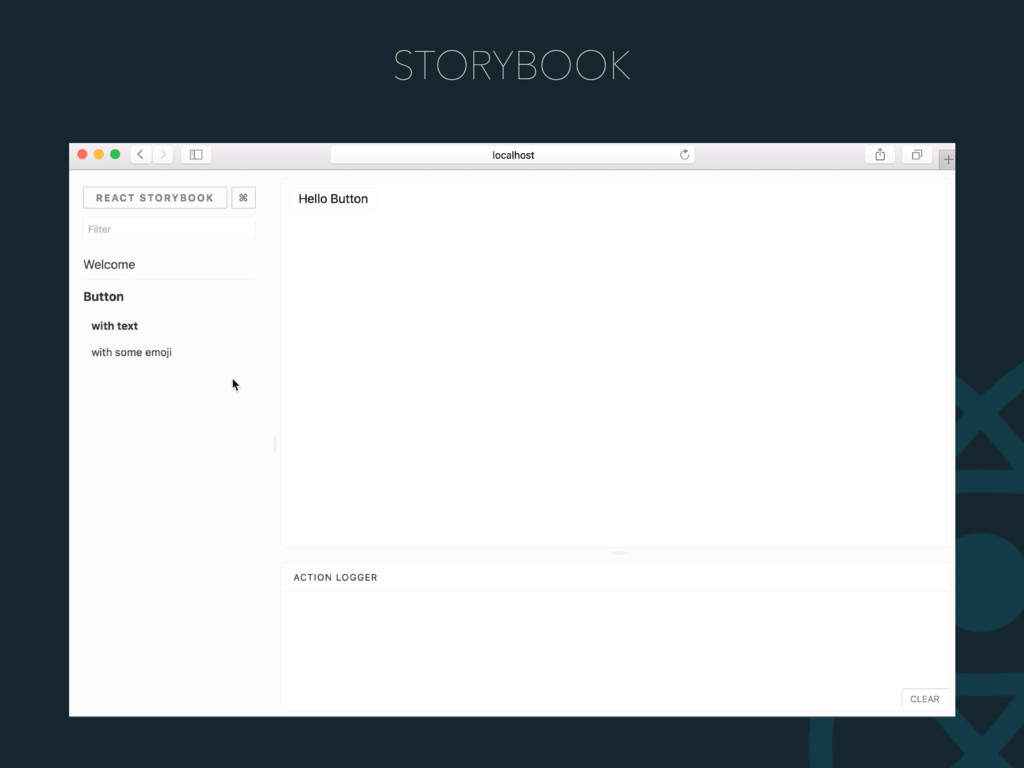Maximize window with the green button
Image resolution: width=1024 pixels, height=768 pixels.
coord(115,154)
